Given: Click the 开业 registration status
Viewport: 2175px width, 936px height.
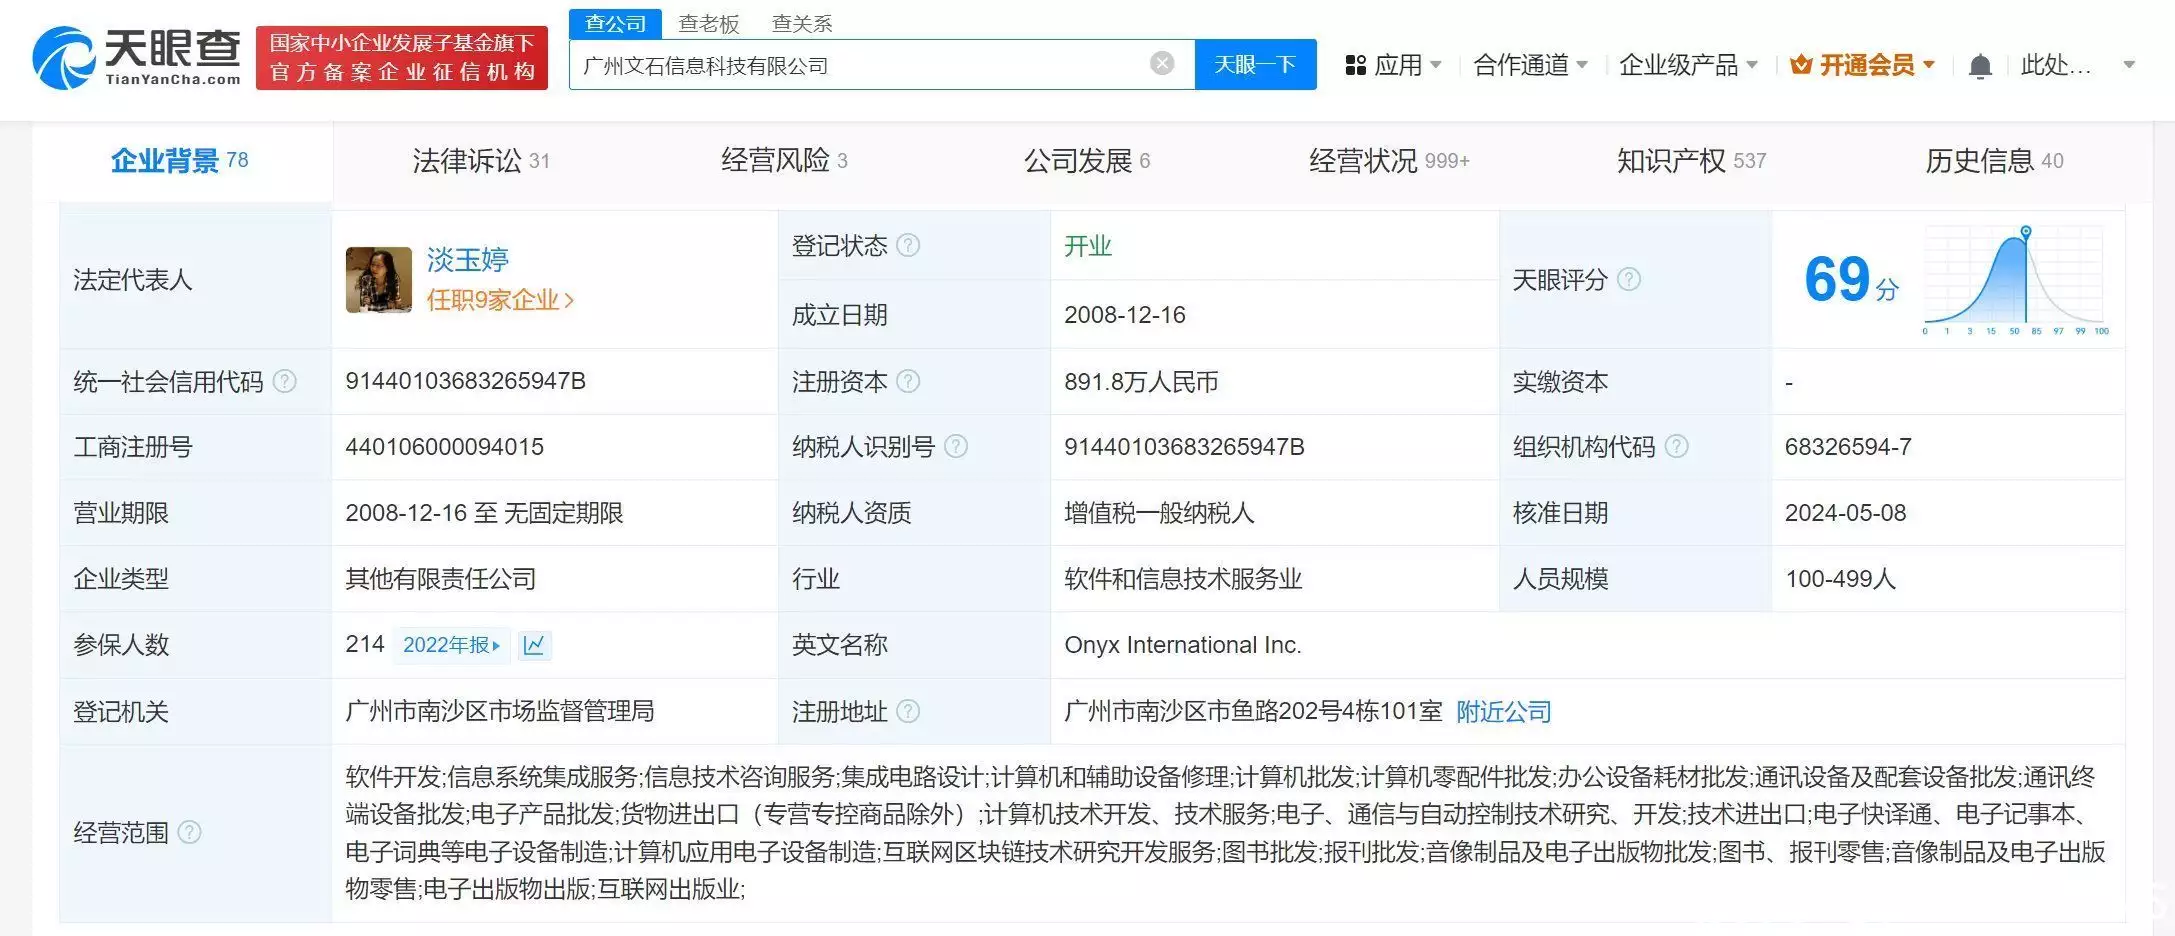Looking at the screenshot, I should 1088,246.
